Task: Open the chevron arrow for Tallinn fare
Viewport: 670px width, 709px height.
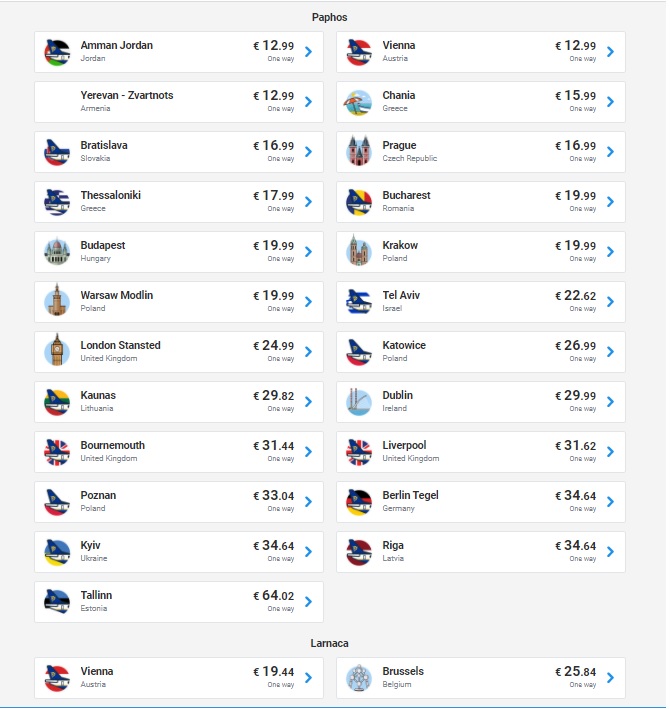Action: [309, 602]
